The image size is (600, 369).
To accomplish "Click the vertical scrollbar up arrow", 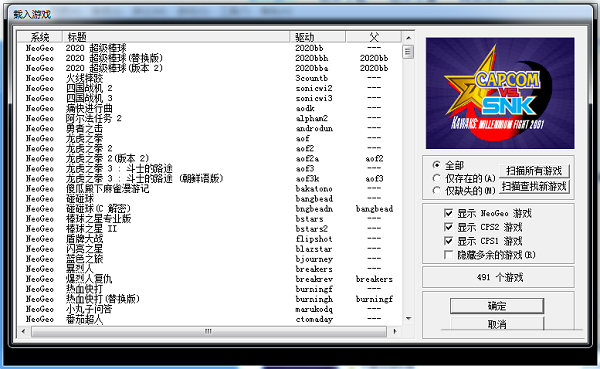I will pyautogui.click(x=408, y=38).
